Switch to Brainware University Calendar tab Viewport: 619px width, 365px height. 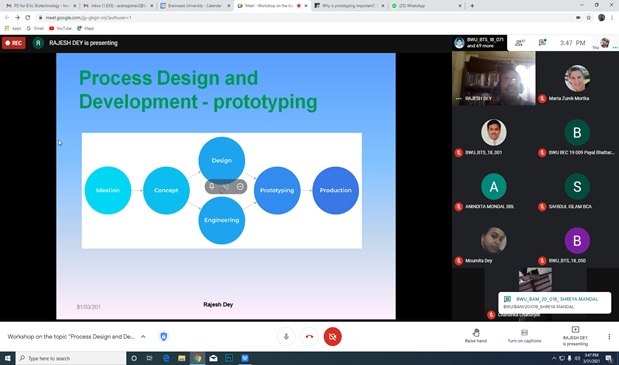[x=195, y=6]
